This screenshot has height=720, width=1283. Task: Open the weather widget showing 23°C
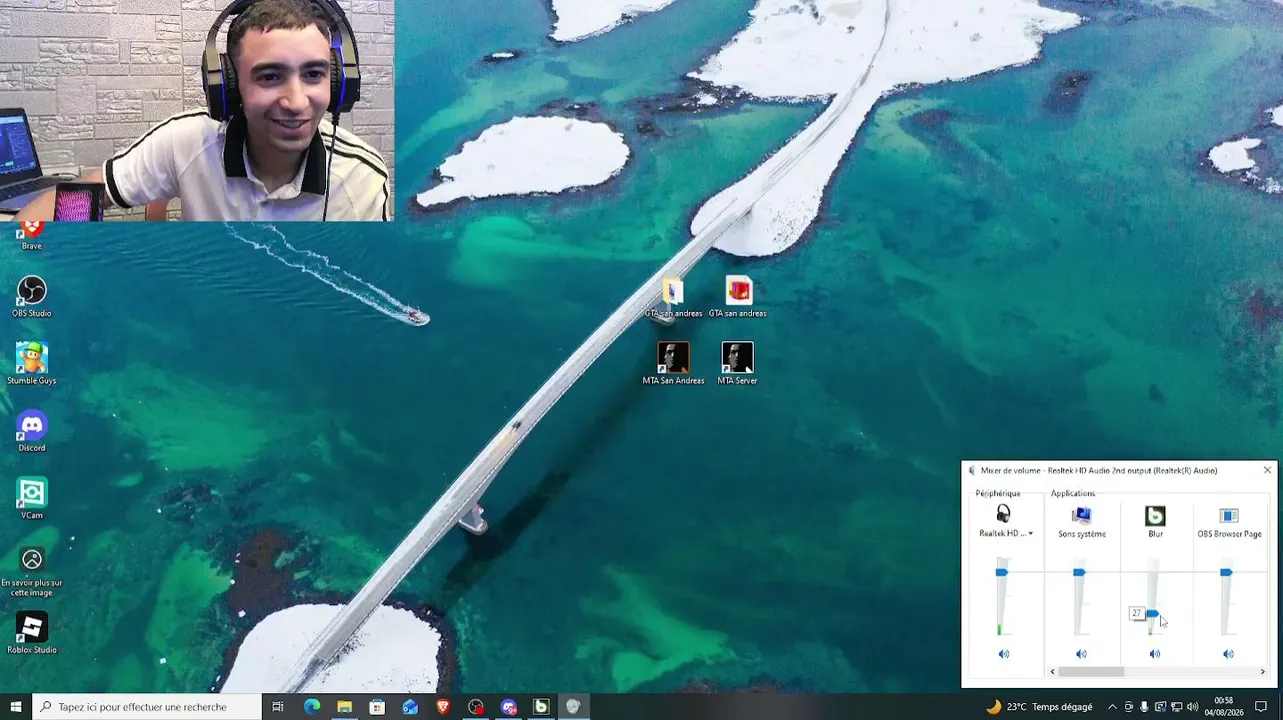point(1039,707)
